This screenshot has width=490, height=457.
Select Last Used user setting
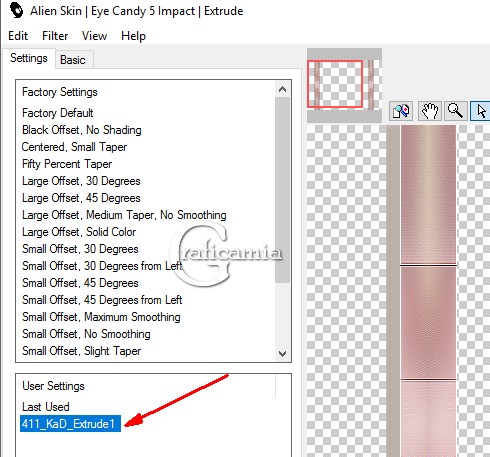(46, 407)
